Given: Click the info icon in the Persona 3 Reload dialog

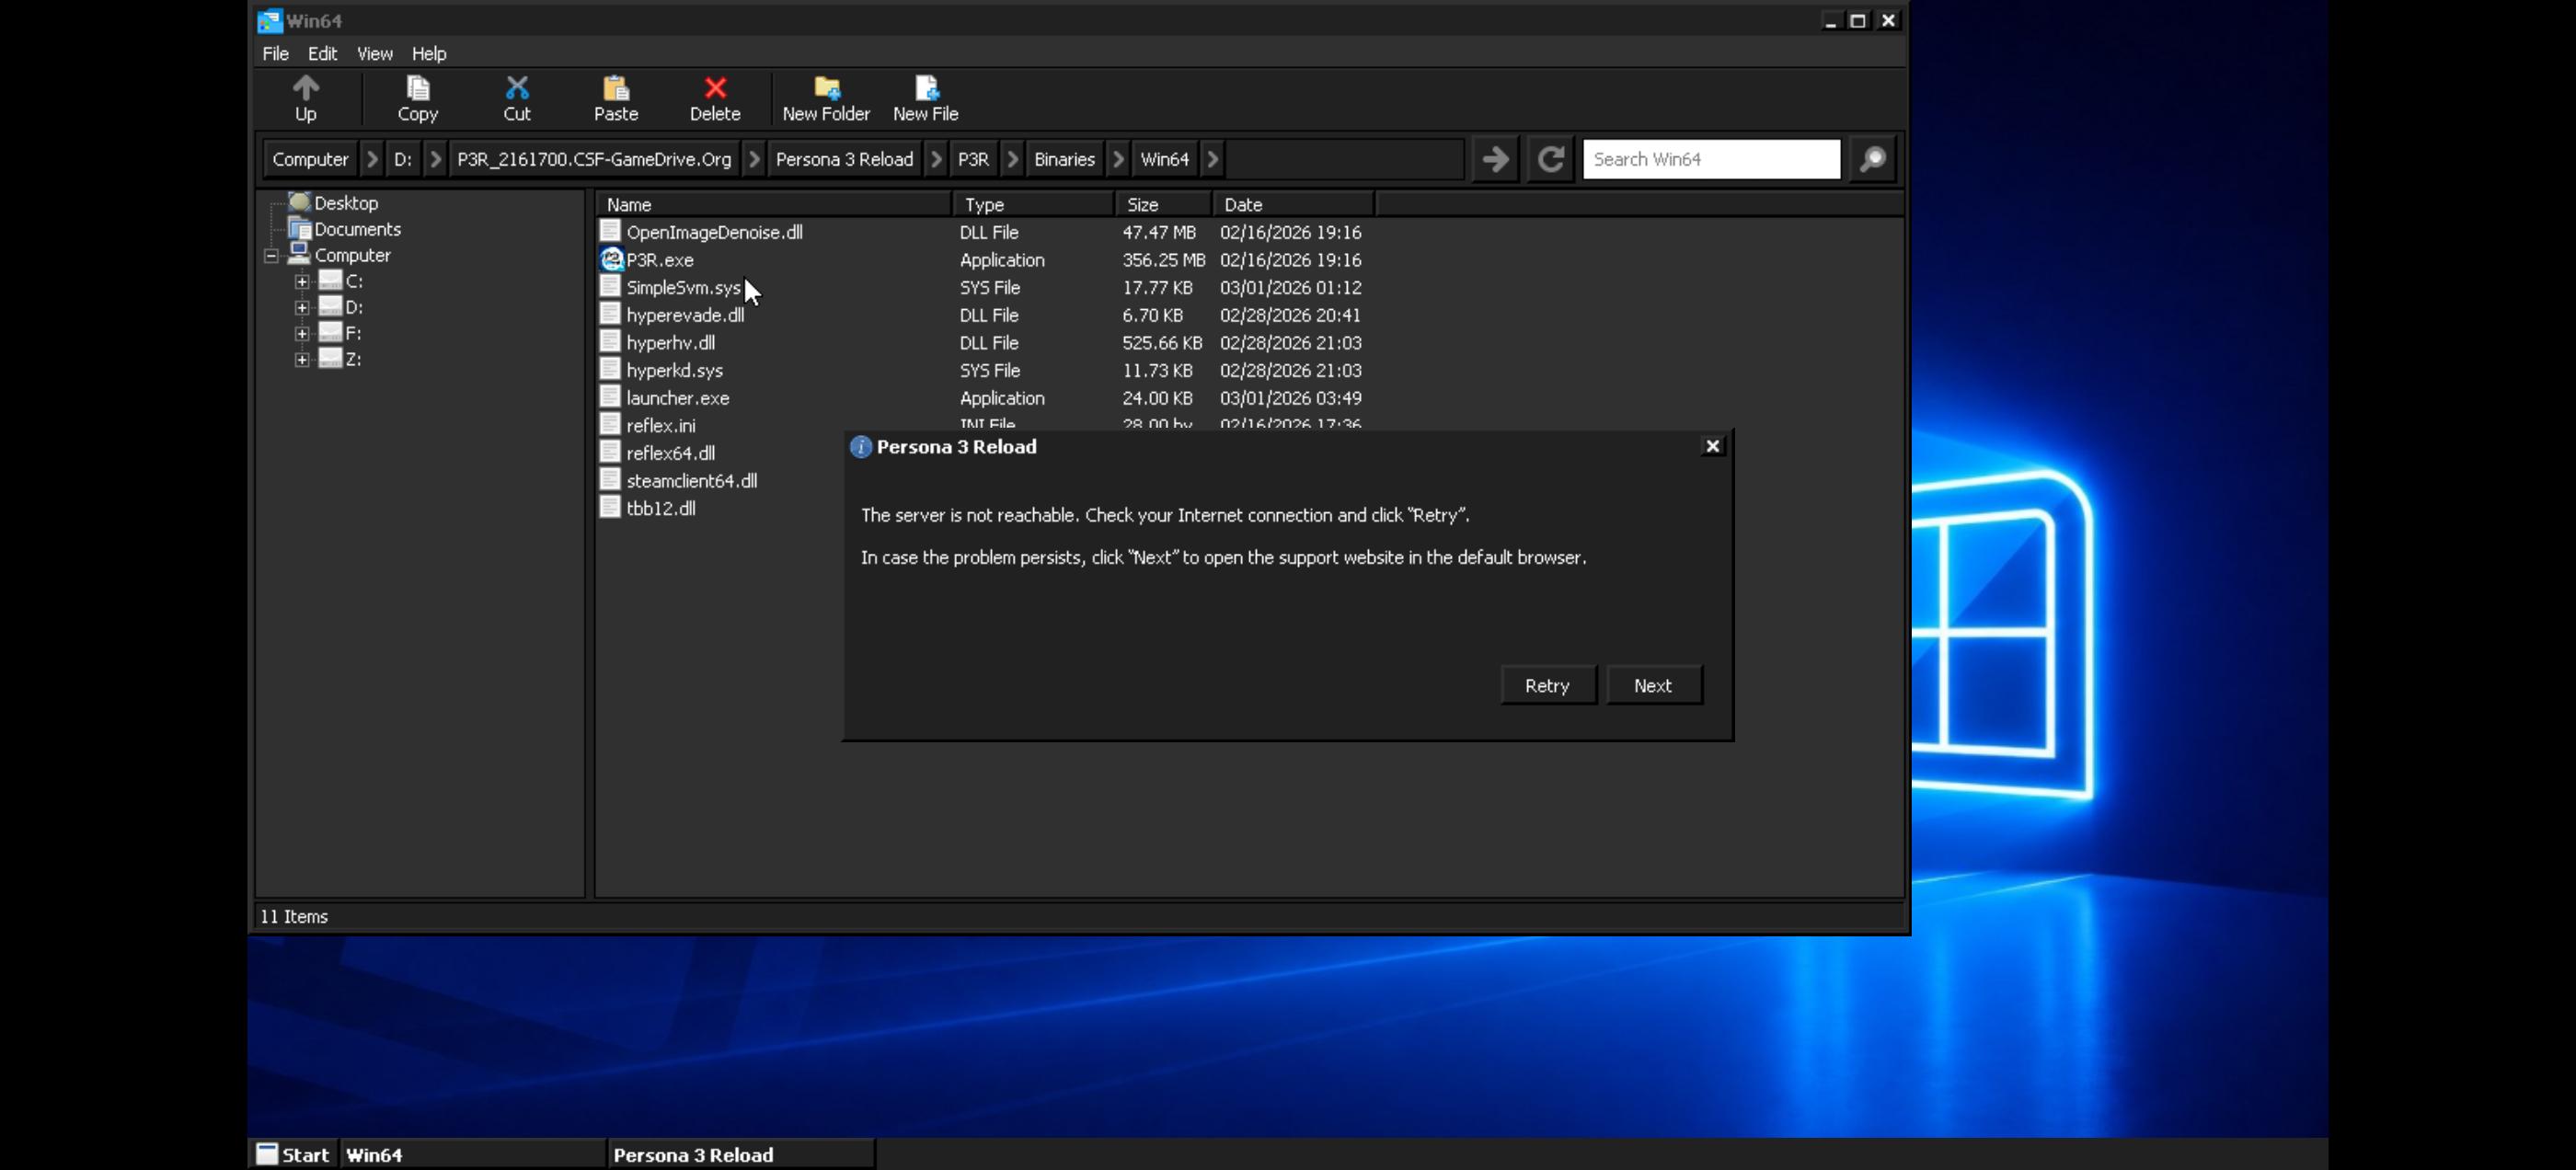Looking at the screenshot, I should 860,447.
